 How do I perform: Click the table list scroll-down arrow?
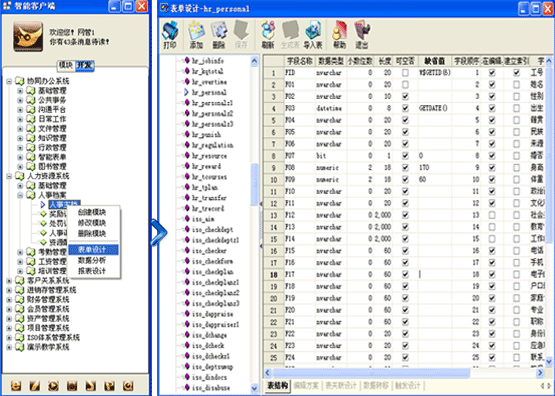(x=254, y=388)
